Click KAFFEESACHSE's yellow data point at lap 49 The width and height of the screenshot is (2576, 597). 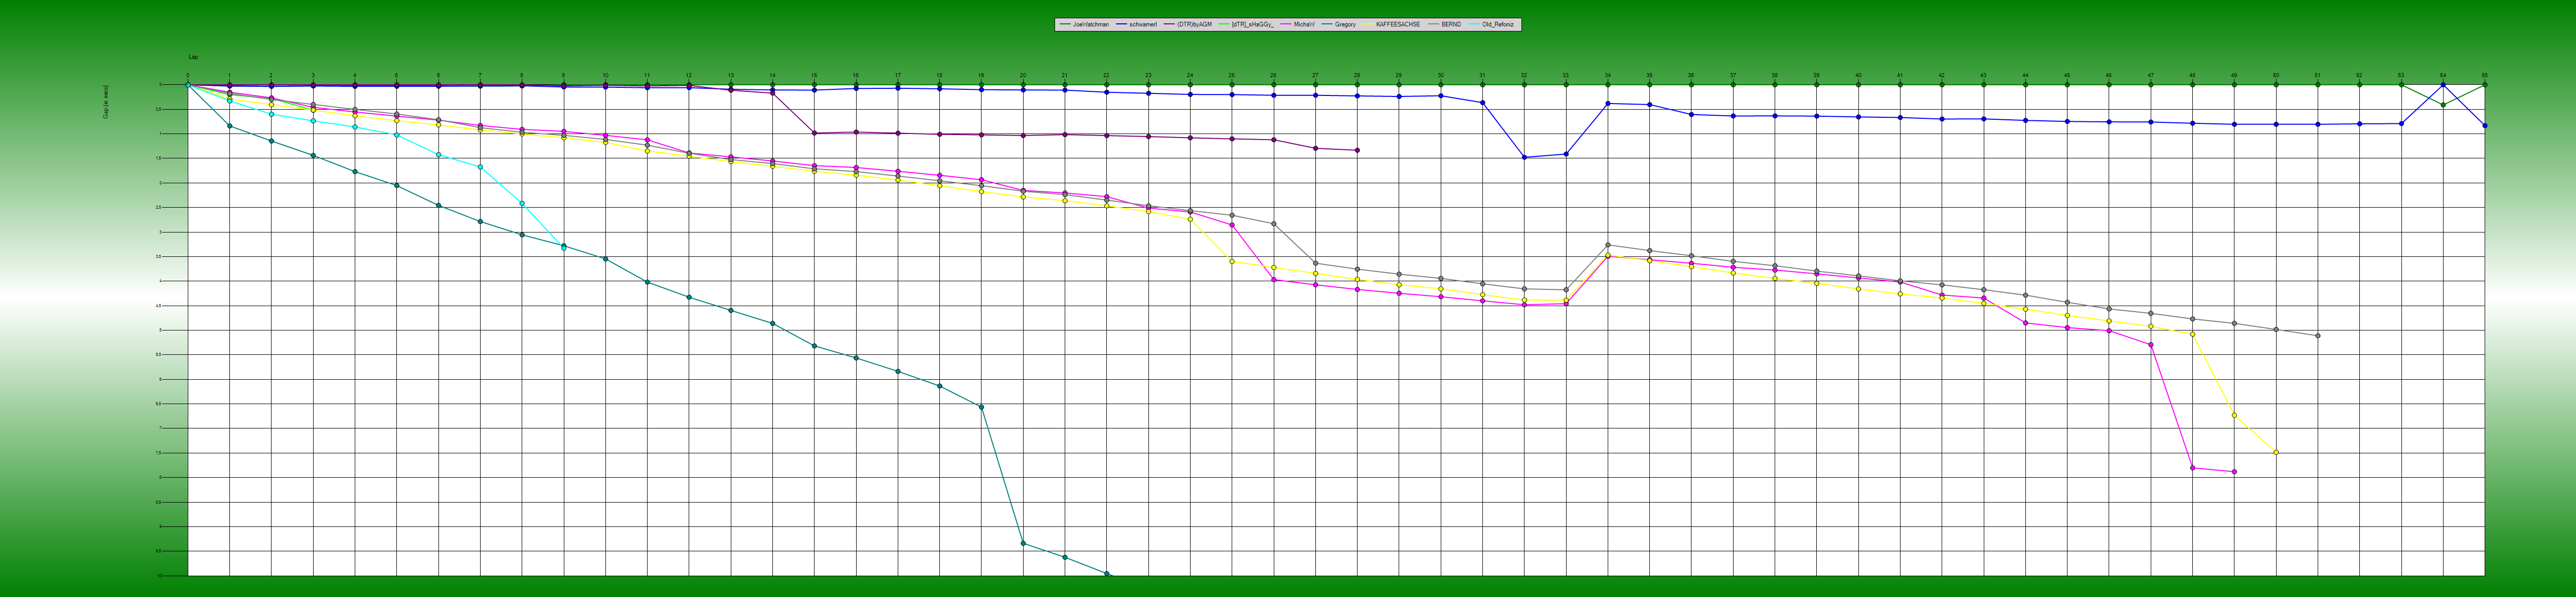point(2234,415)
